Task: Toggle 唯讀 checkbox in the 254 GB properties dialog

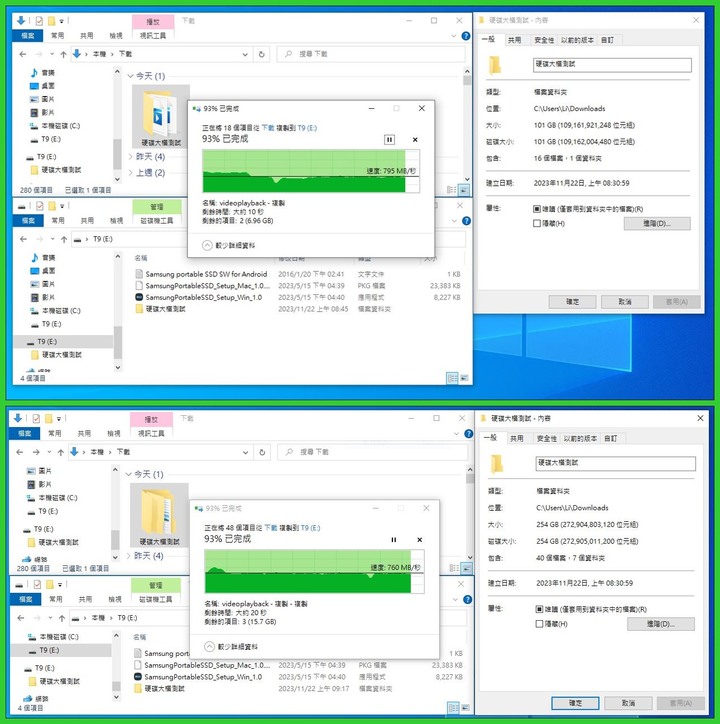Action: [539, 609]
